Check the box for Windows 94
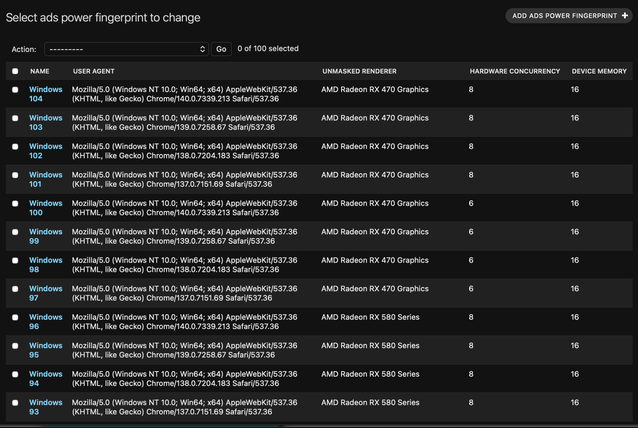 coord(15,374)
